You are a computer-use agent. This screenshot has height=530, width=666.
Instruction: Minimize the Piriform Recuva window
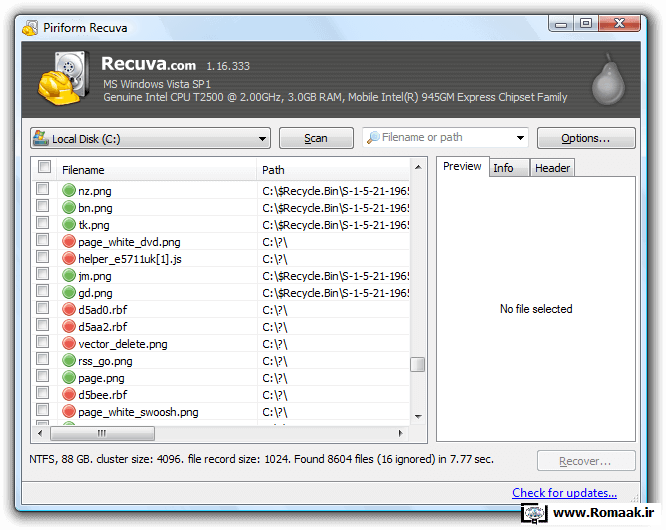coord(561,24)
